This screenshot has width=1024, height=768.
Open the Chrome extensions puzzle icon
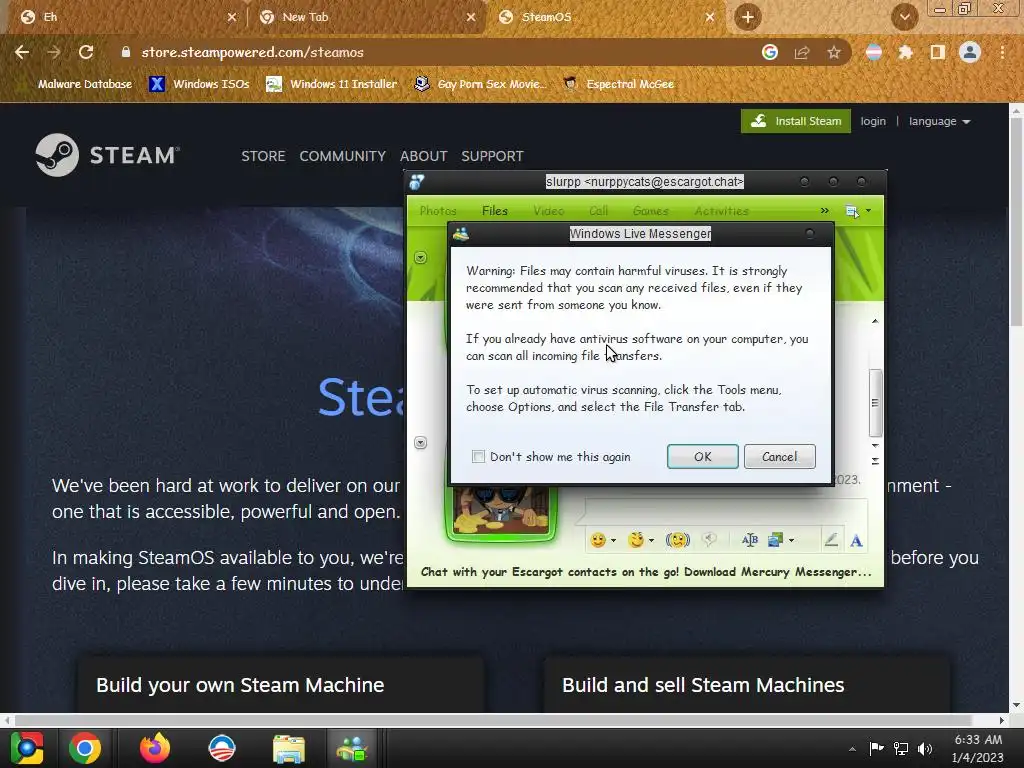(905, 52)
